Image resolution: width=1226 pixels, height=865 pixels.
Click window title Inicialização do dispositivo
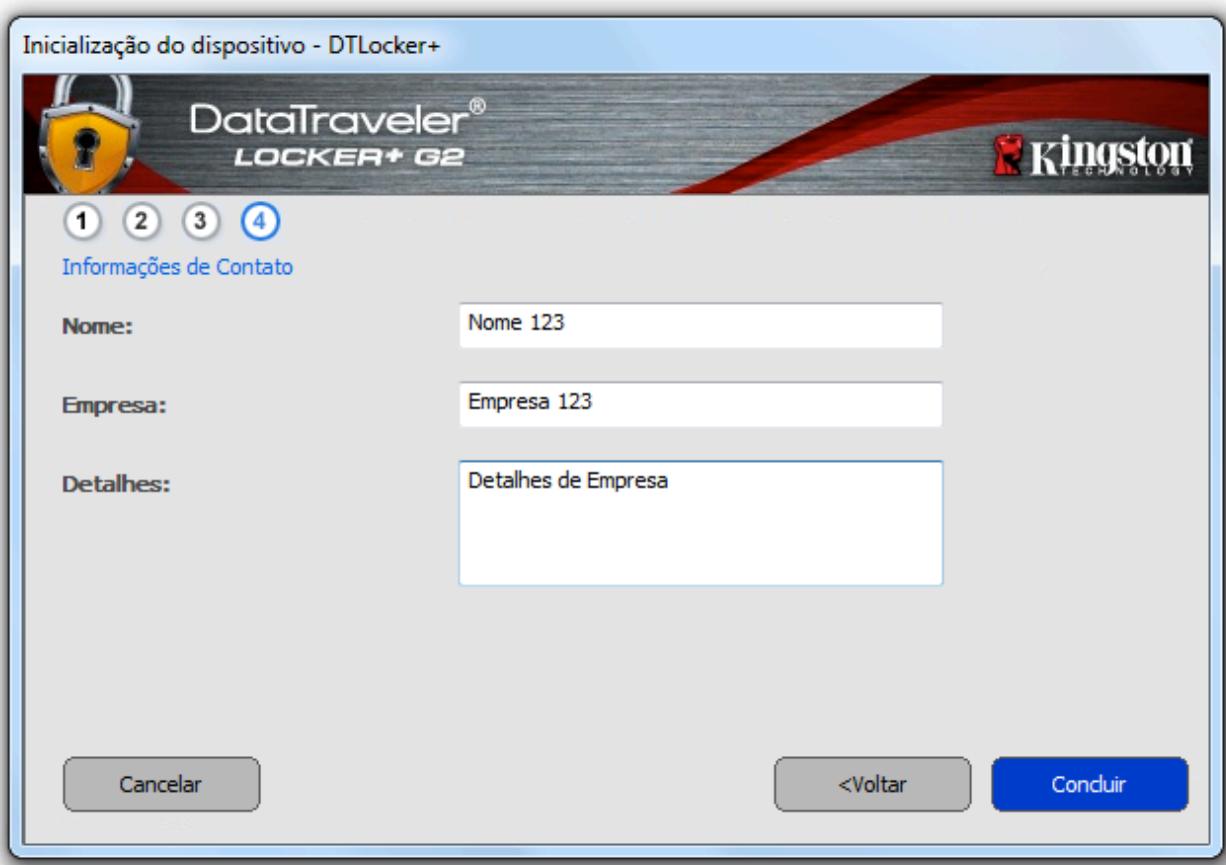tap(232, 46)
